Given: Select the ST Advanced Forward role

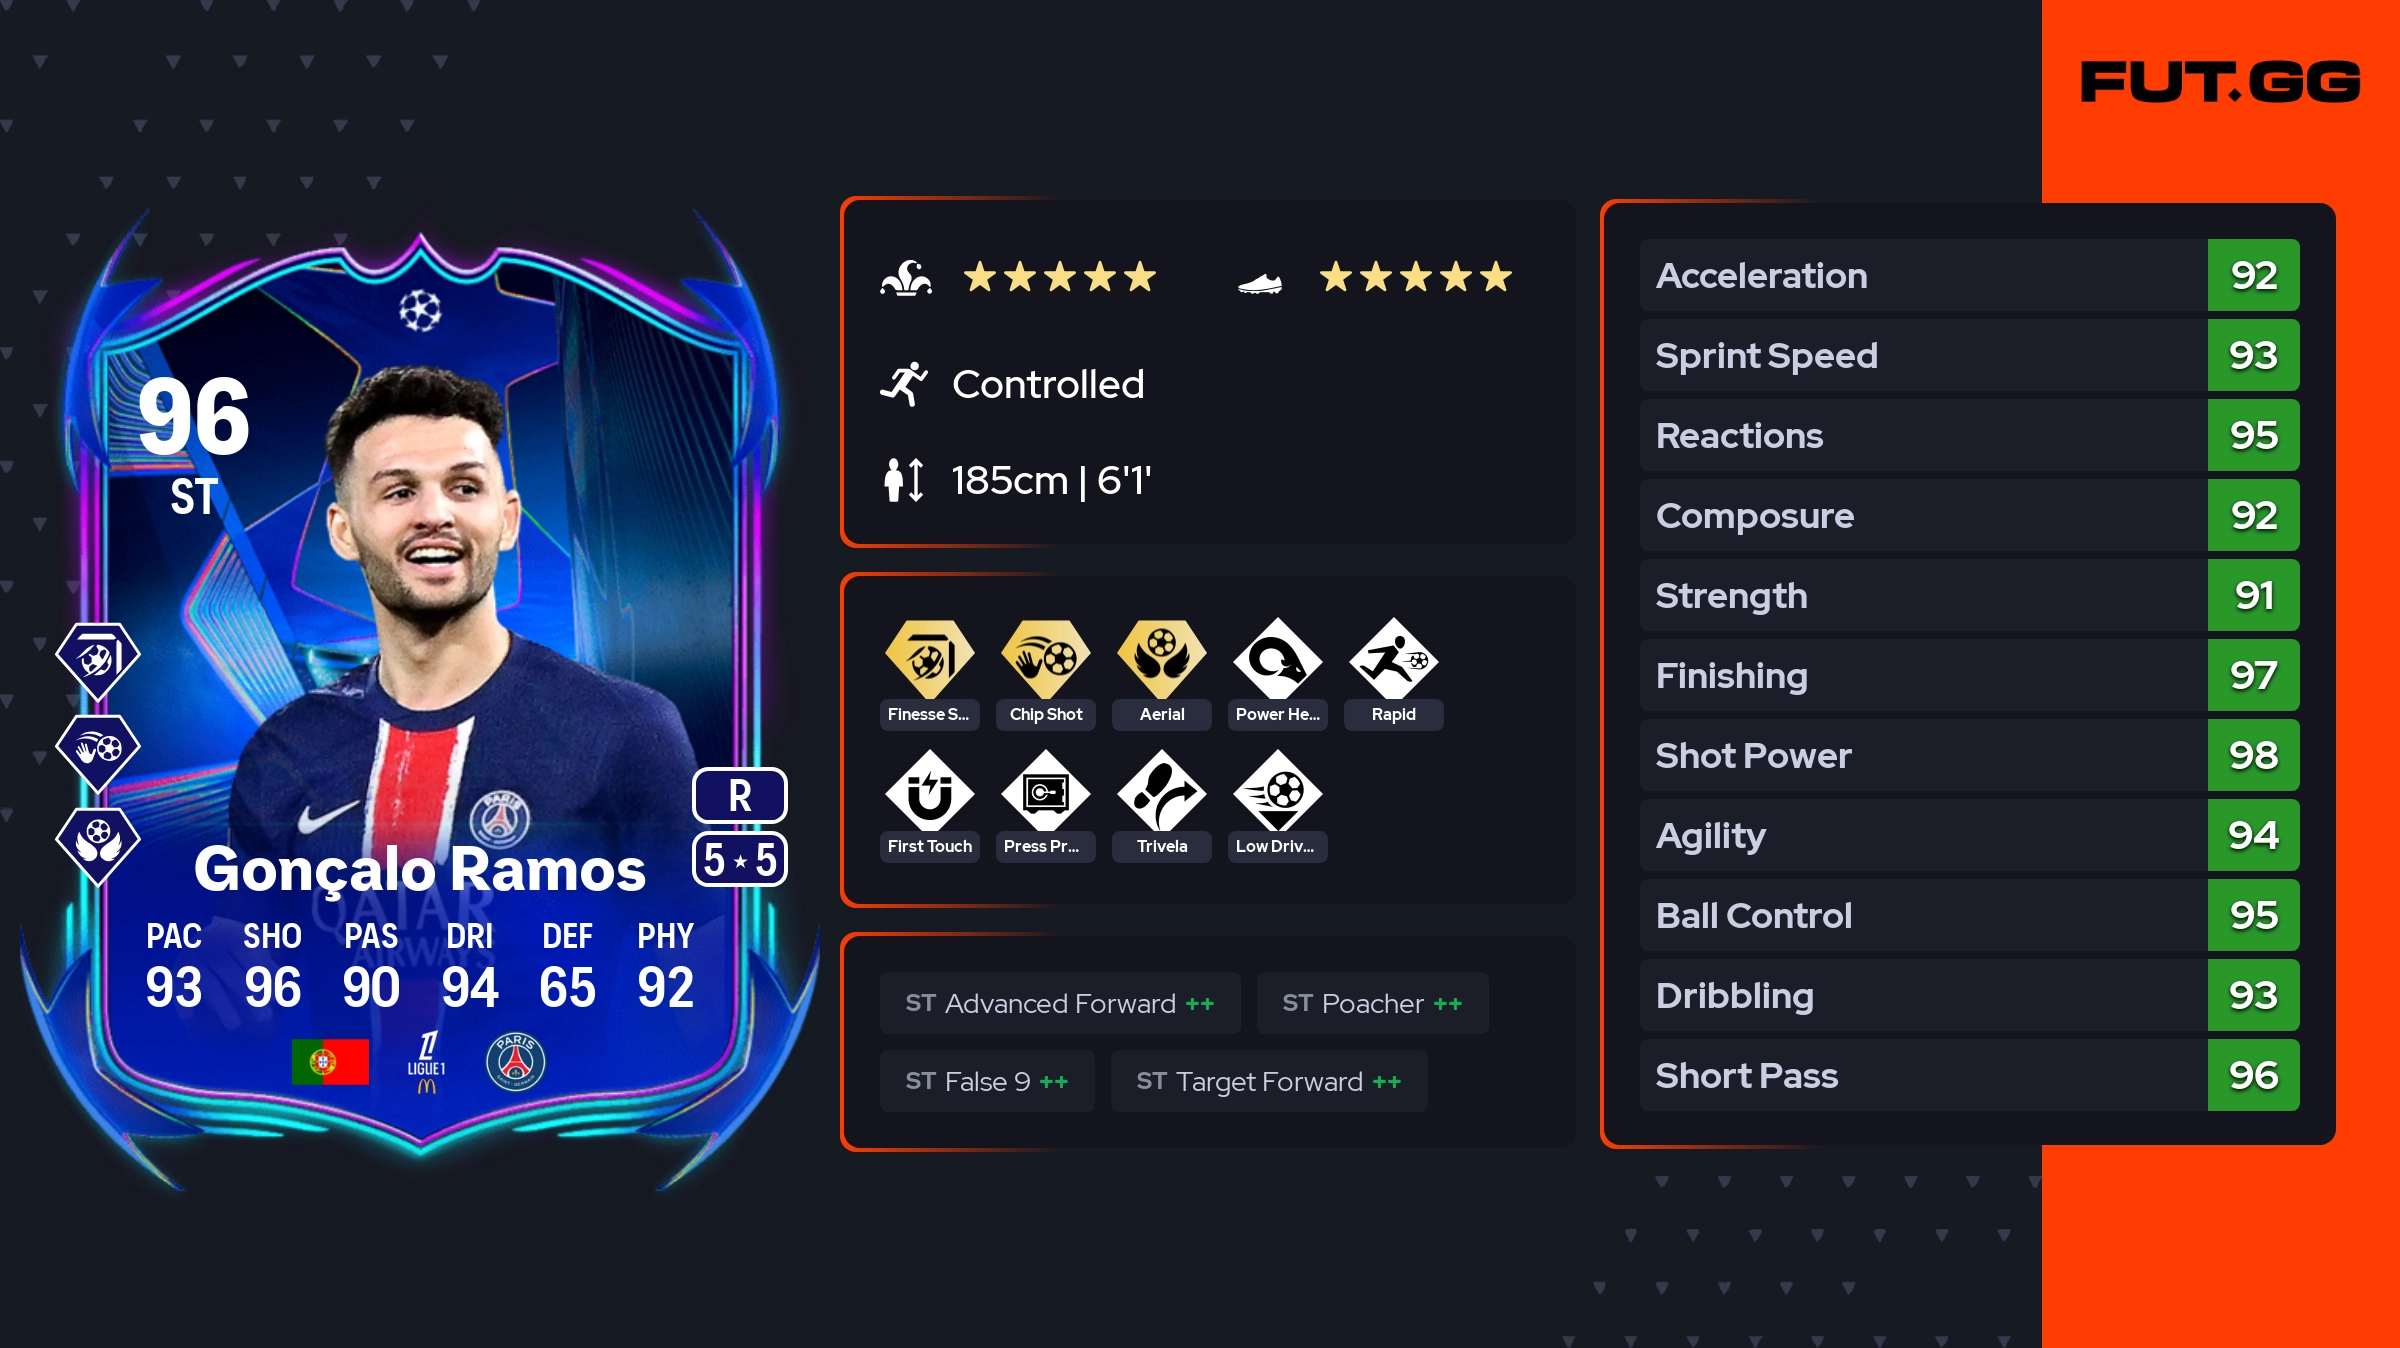Looking at the screenshot, I should pos(1060,1003).
